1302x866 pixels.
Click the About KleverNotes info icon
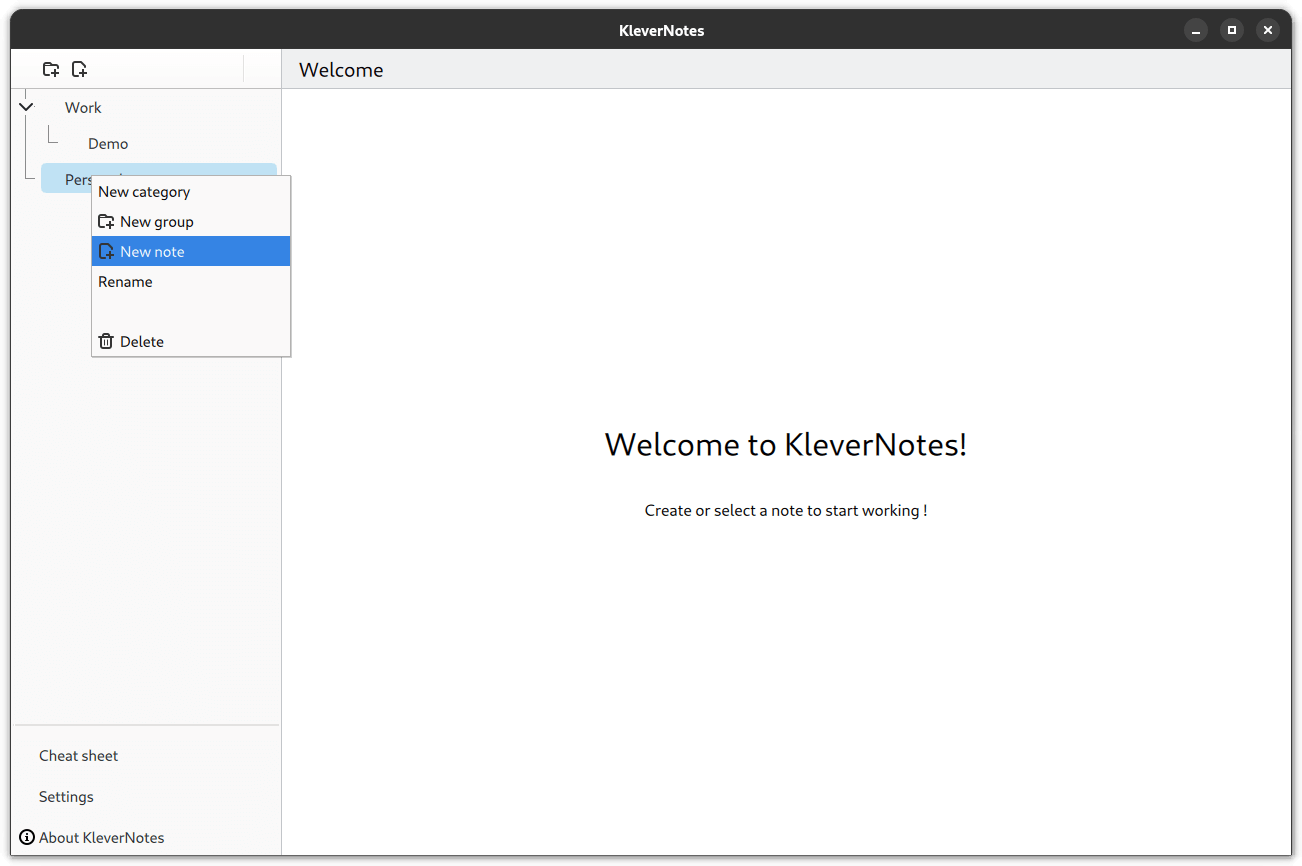pyautogui.click(x=27, y=838)
